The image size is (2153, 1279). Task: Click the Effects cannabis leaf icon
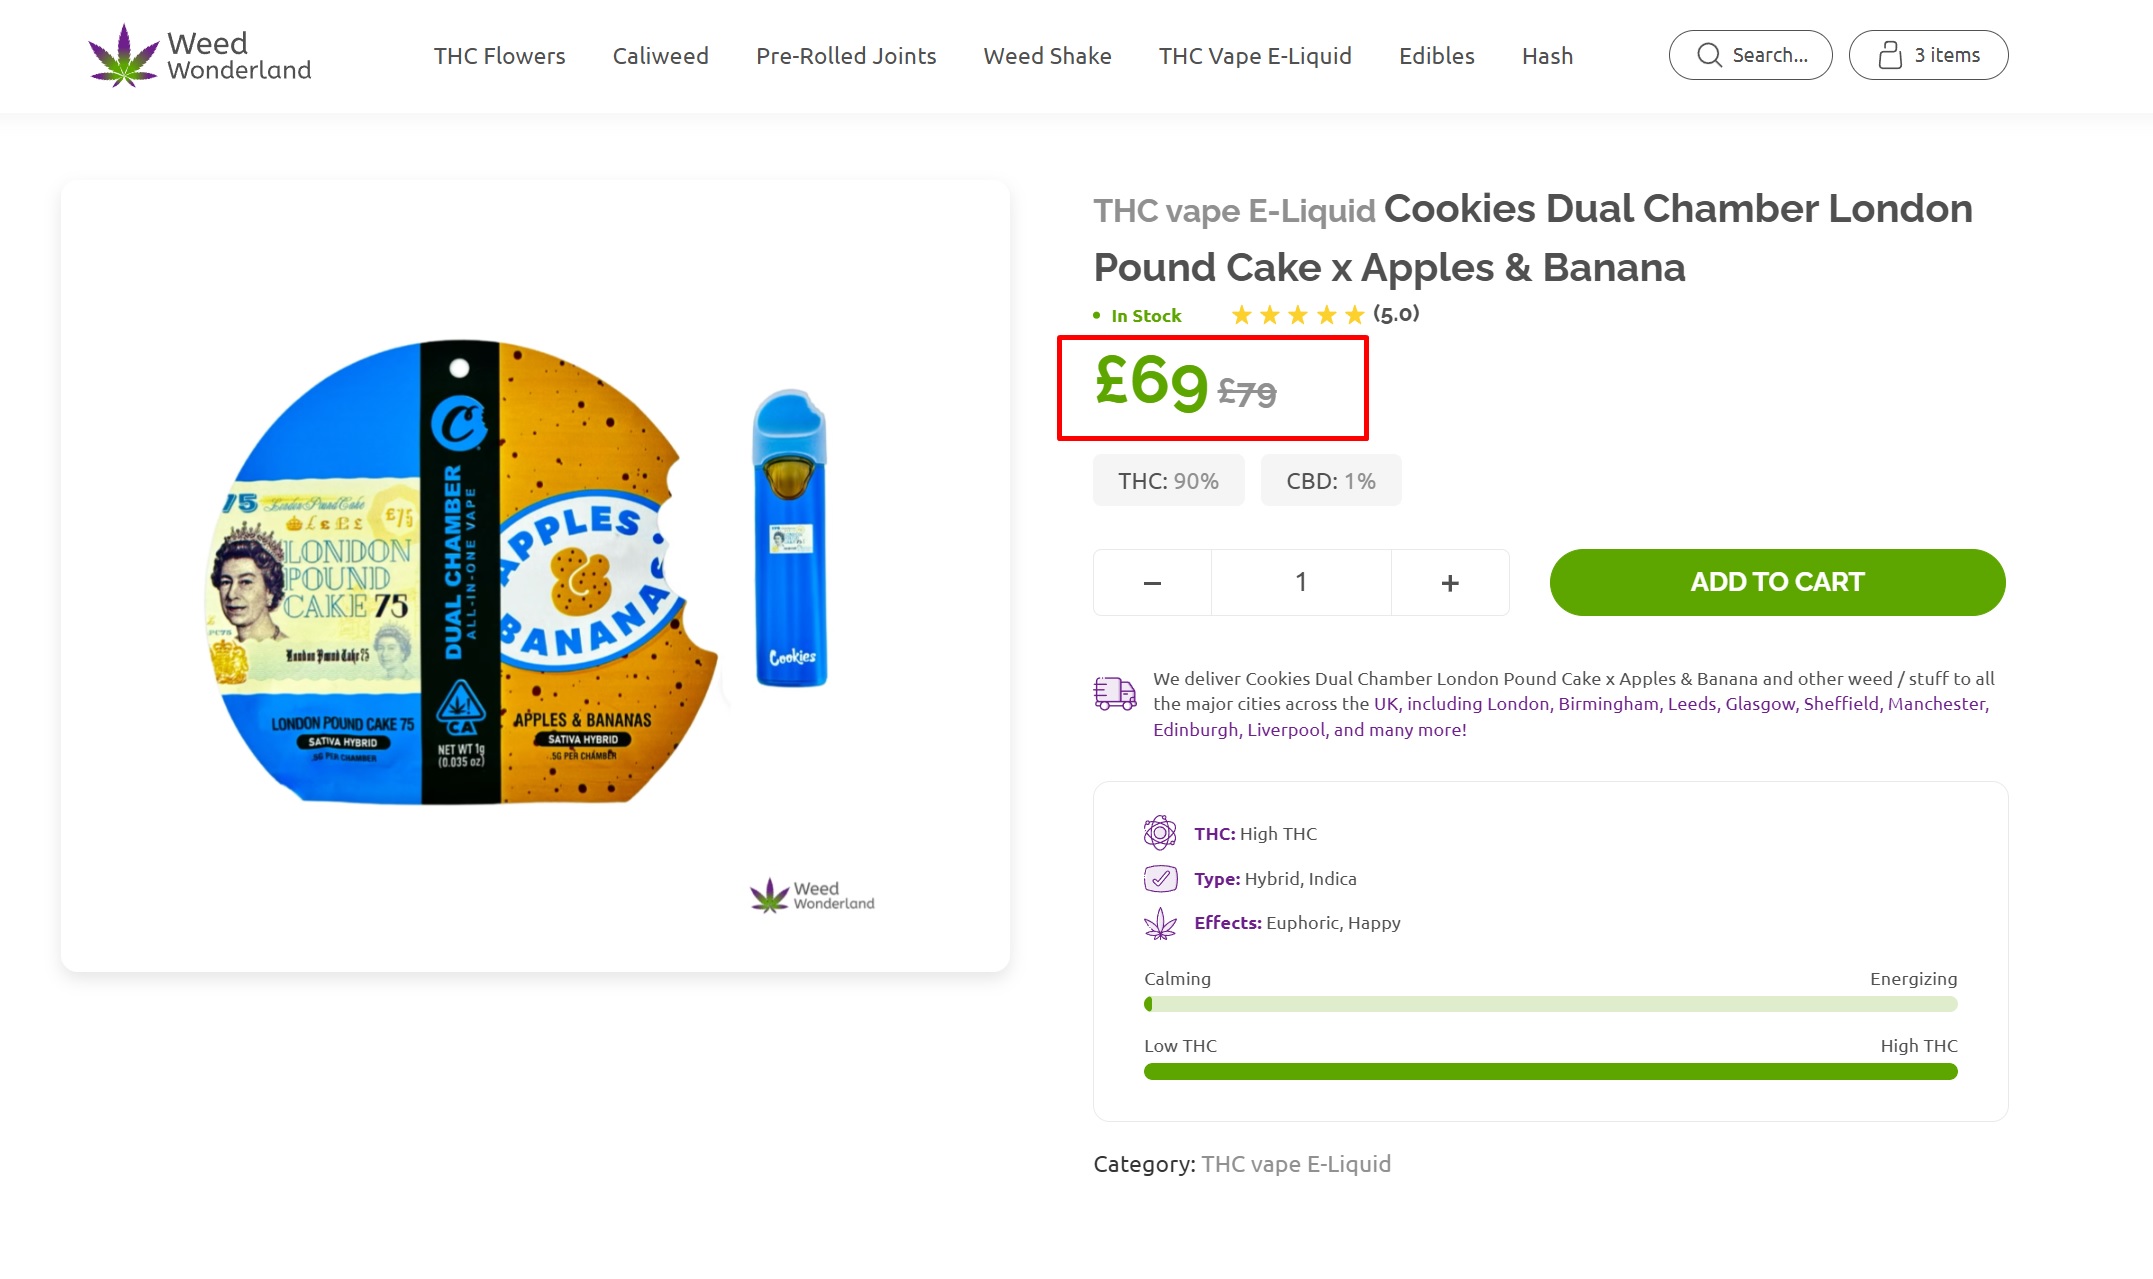pyautogui.click(x=1160, y=923)
